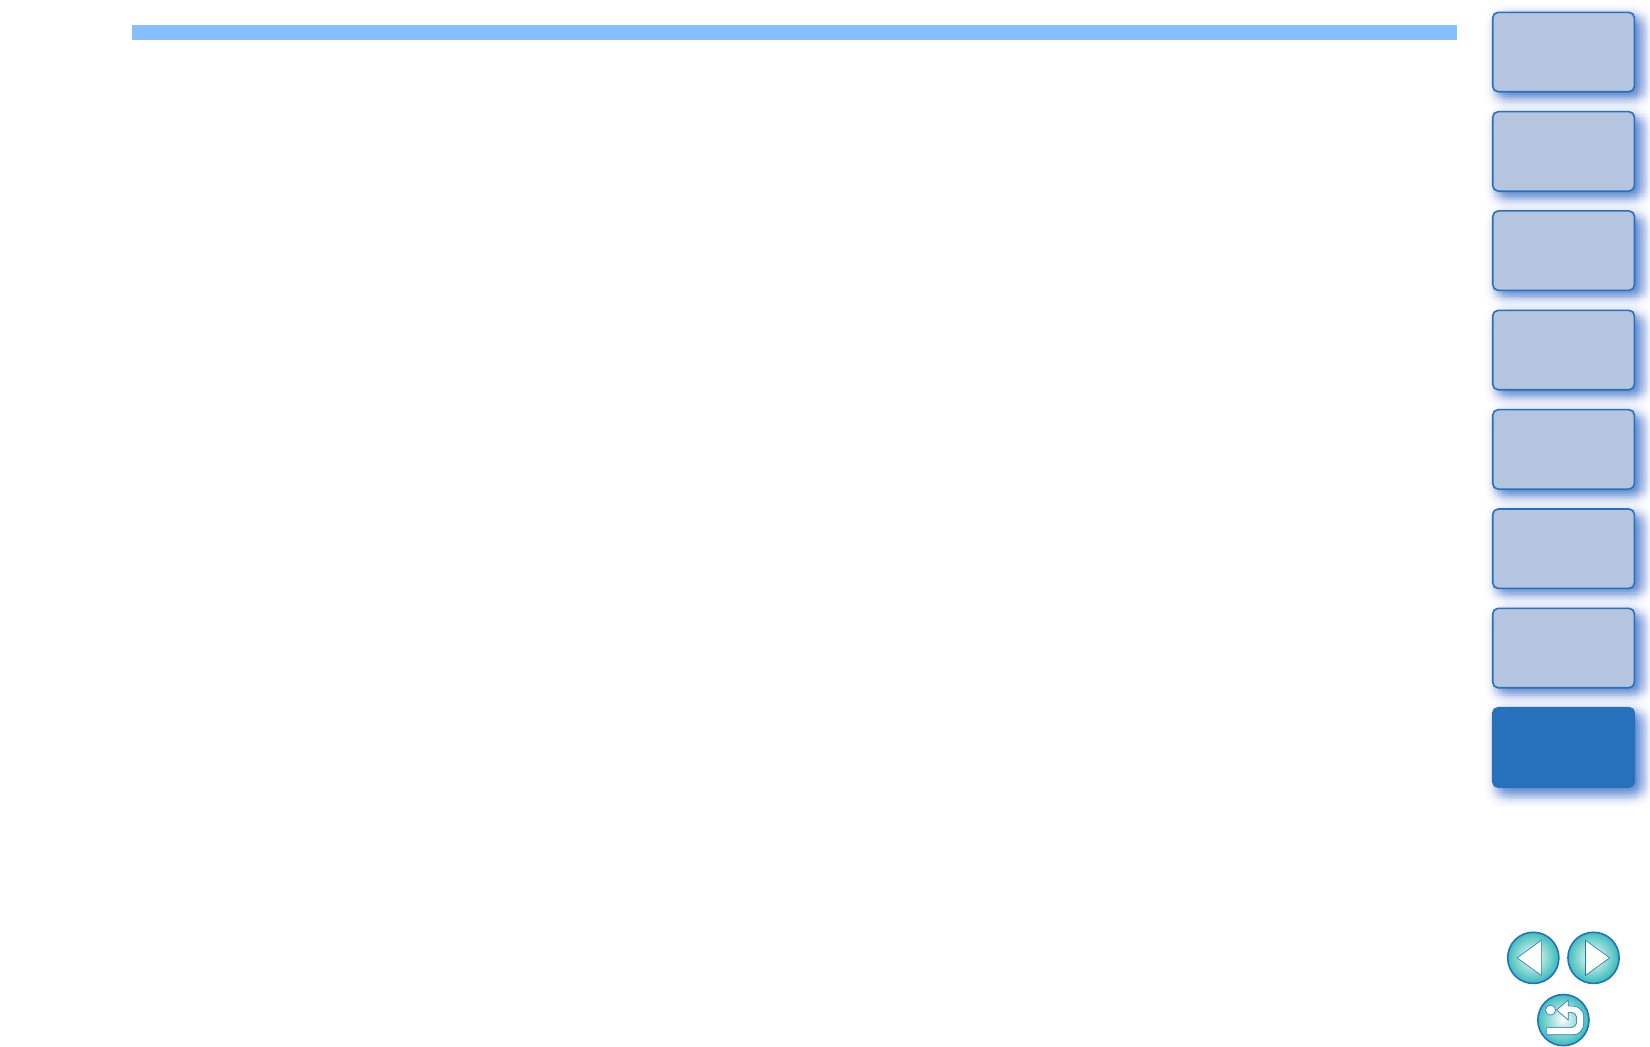The image size is (1650, 1047).
Task: Open the first light blue sidebar tab
Action: 1563,52
